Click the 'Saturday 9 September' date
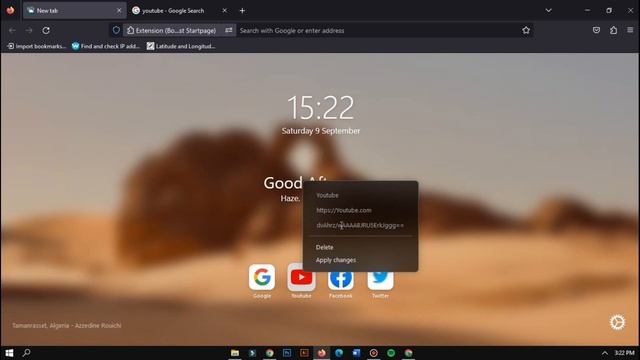The height and width of the screenshot is (360, 640). [x=321, y=131]
